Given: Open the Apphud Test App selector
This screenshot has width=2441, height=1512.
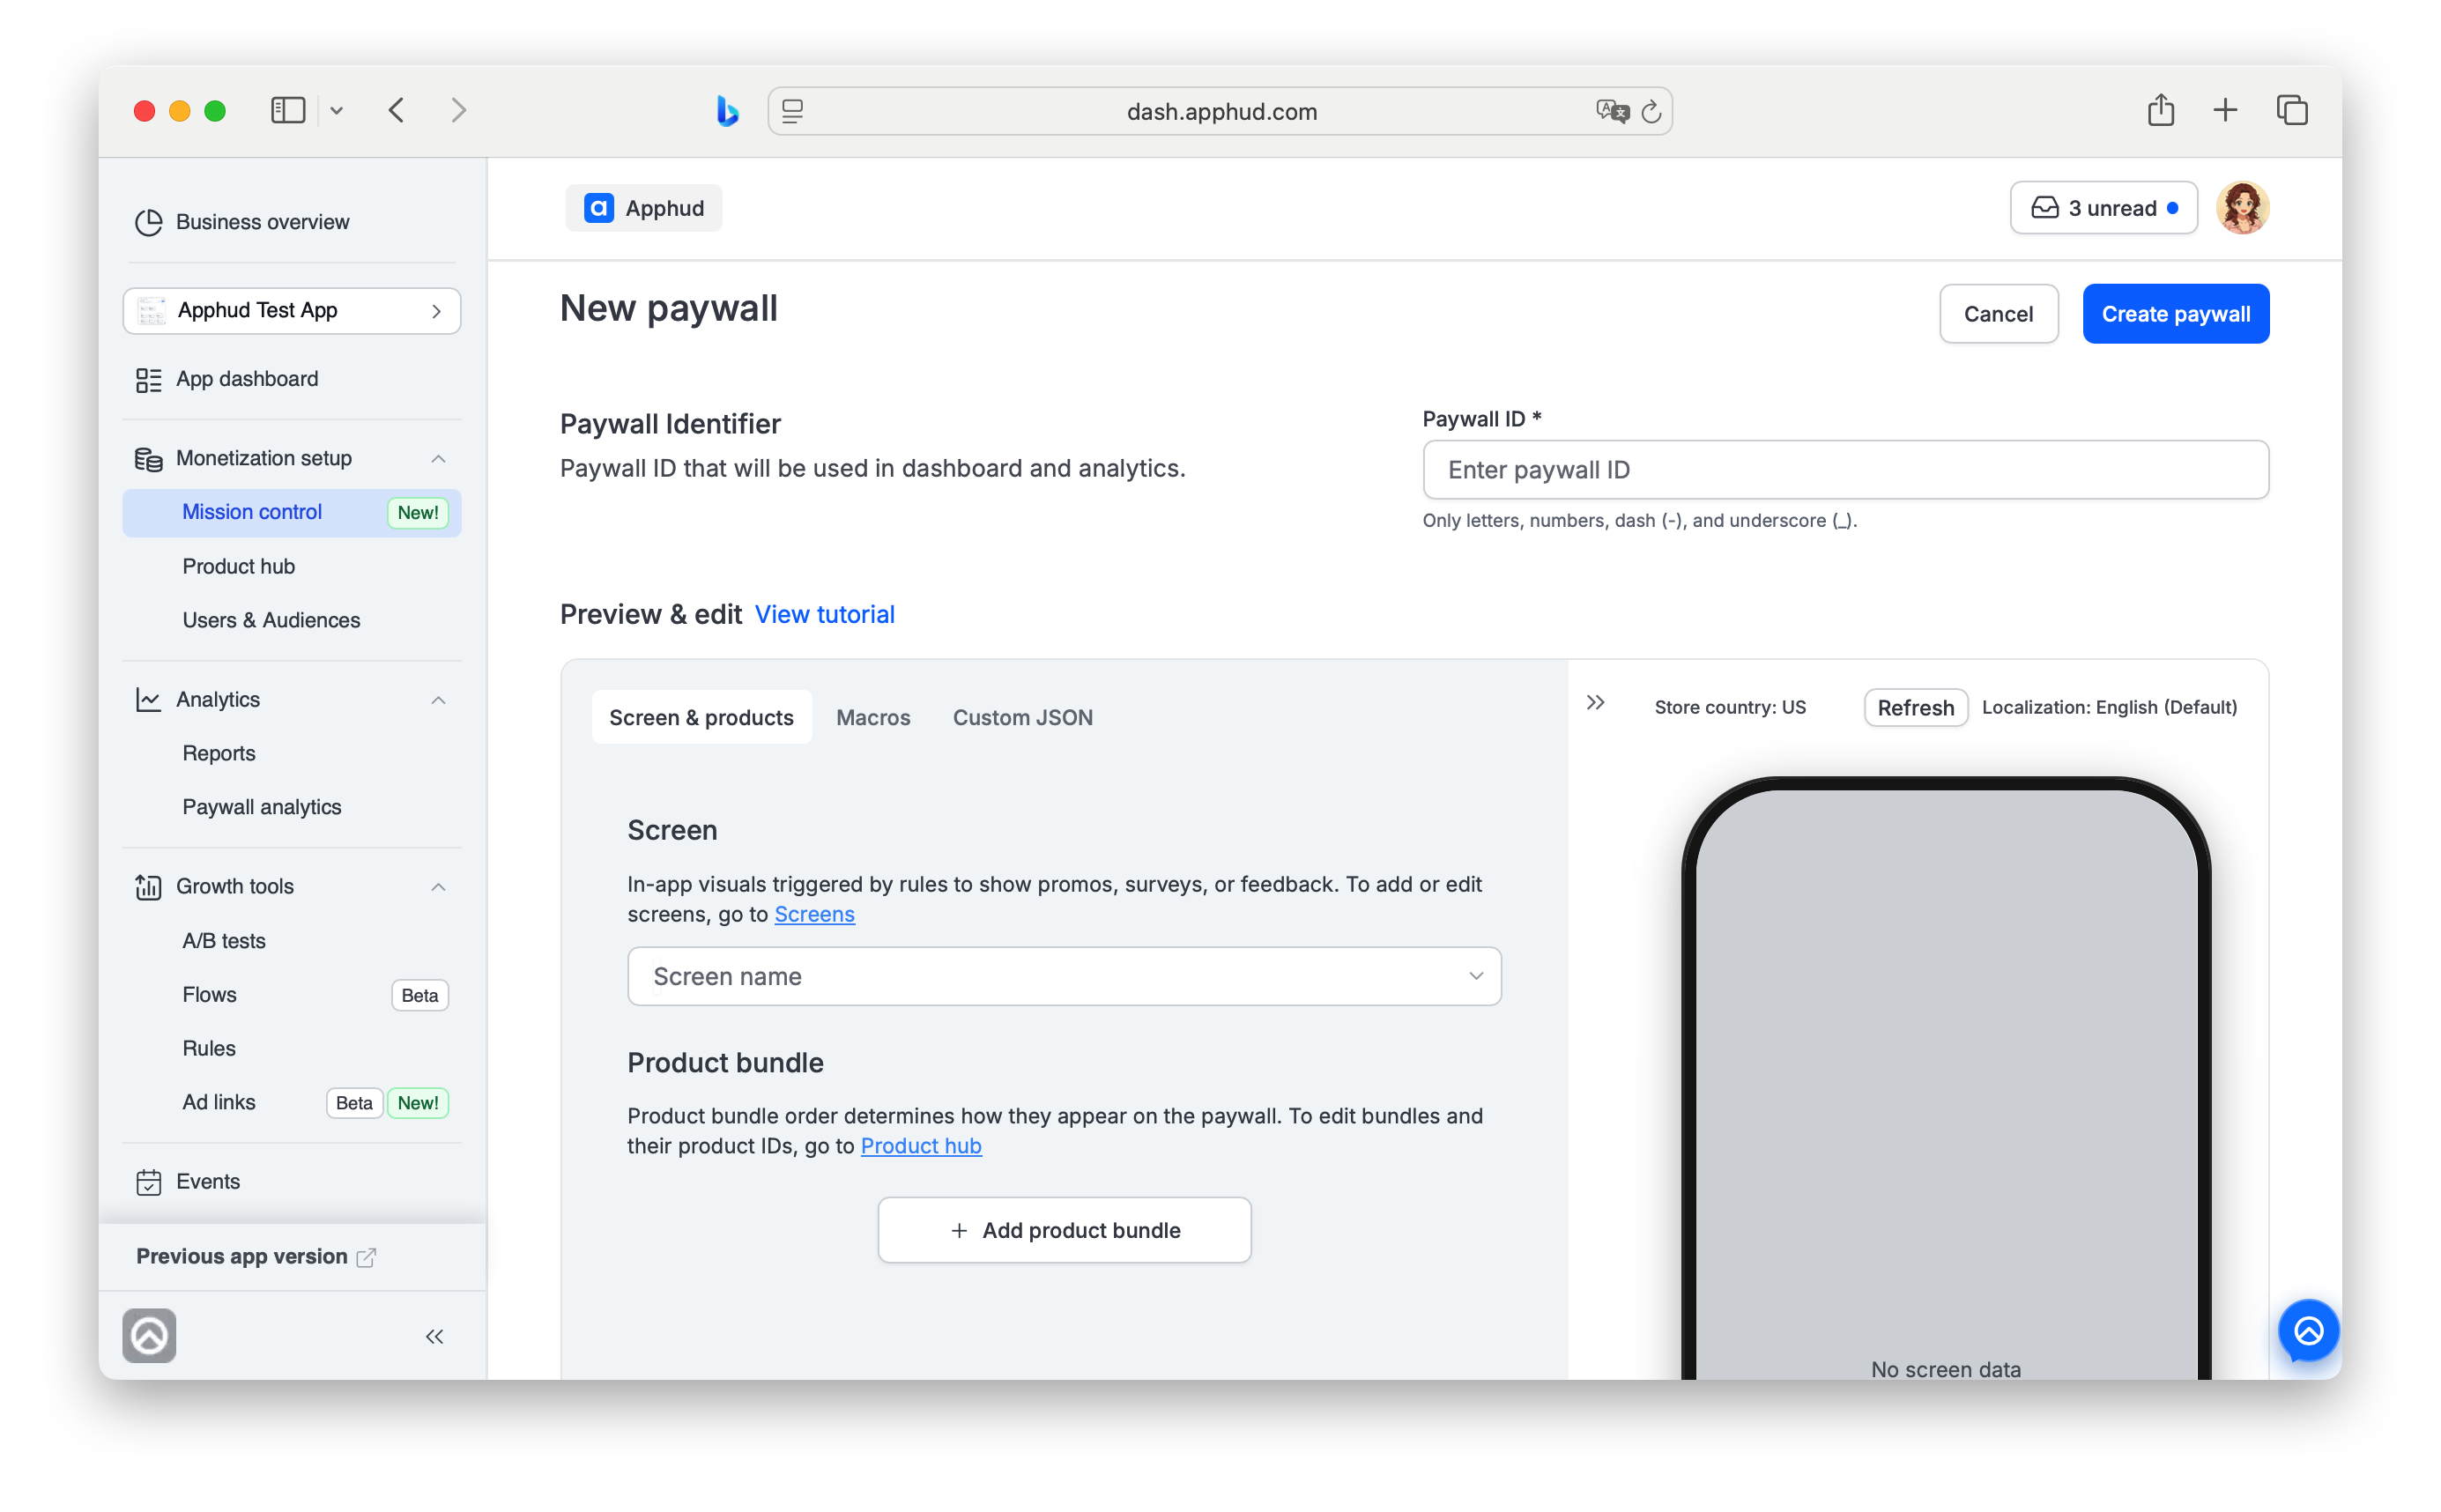Looking at the screenshot, I should (x=292, y=311).
